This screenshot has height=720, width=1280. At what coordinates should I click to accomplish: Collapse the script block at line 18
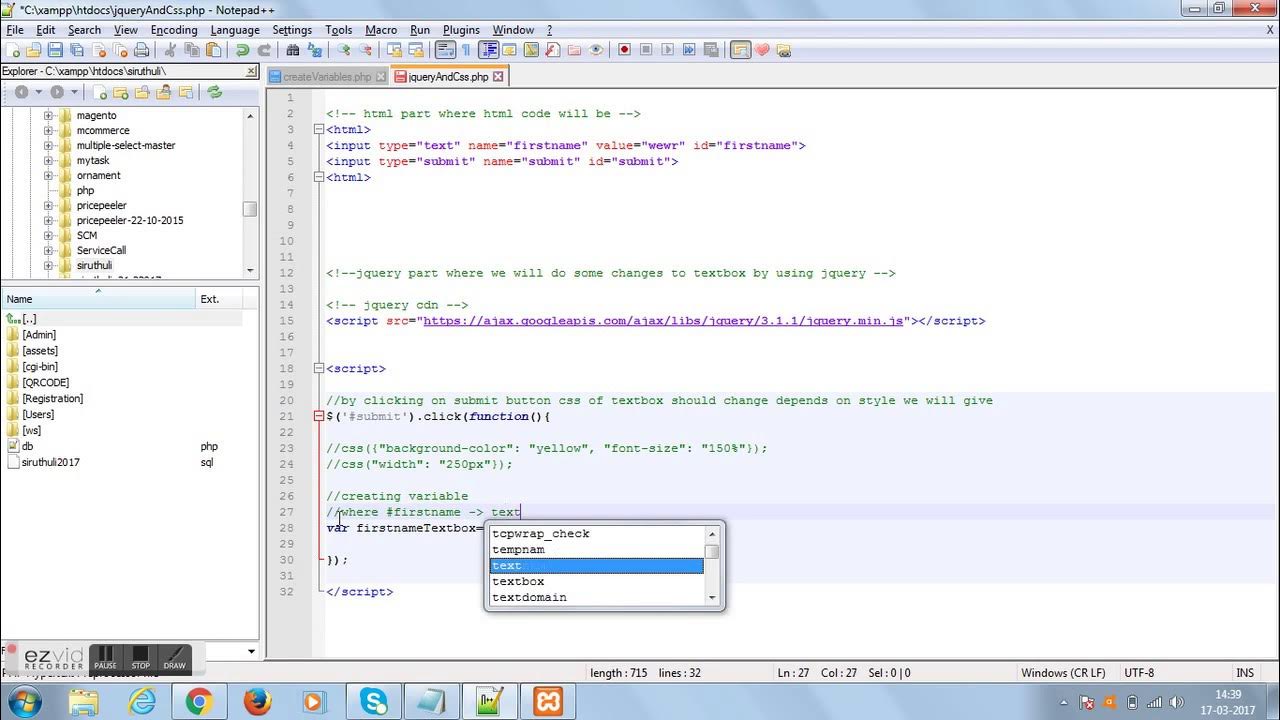point(318,369)
